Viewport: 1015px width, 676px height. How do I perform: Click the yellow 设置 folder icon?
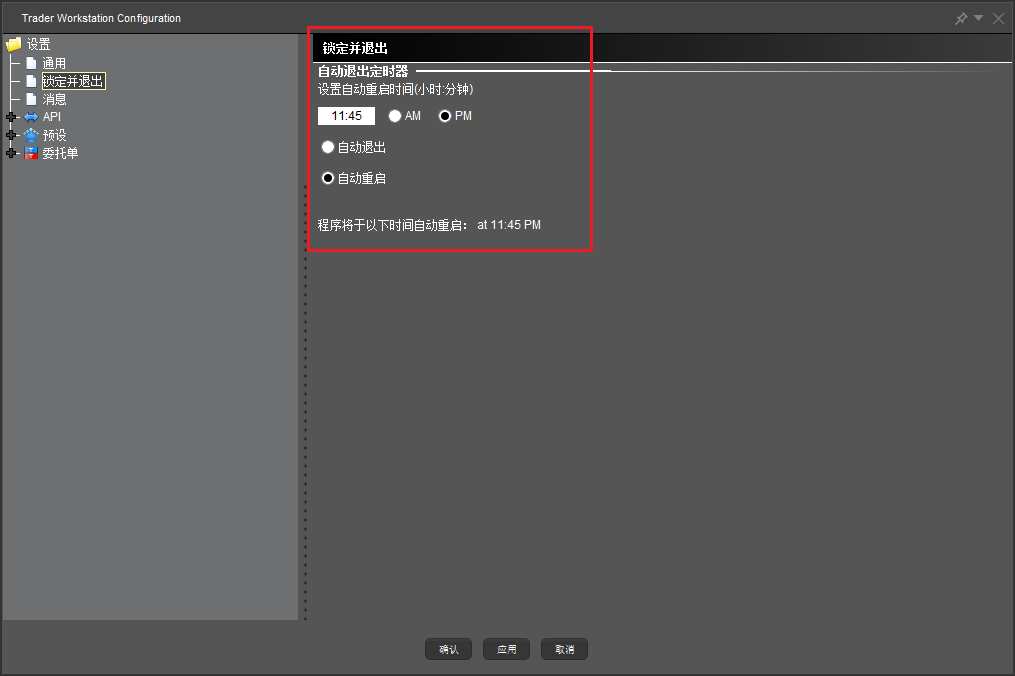(x=14, y=45)
